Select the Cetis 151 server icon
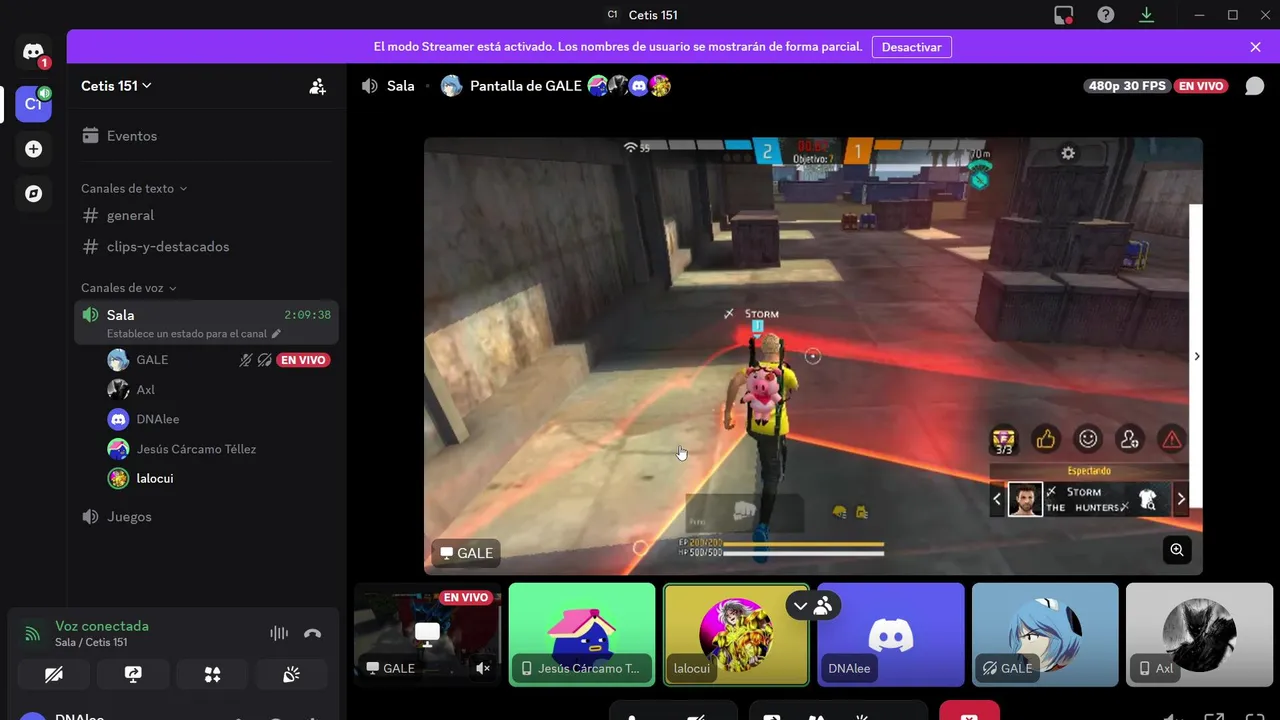The height and width of the screenshot is (720, 1280). pyautogui.click(x=33, y=104)
